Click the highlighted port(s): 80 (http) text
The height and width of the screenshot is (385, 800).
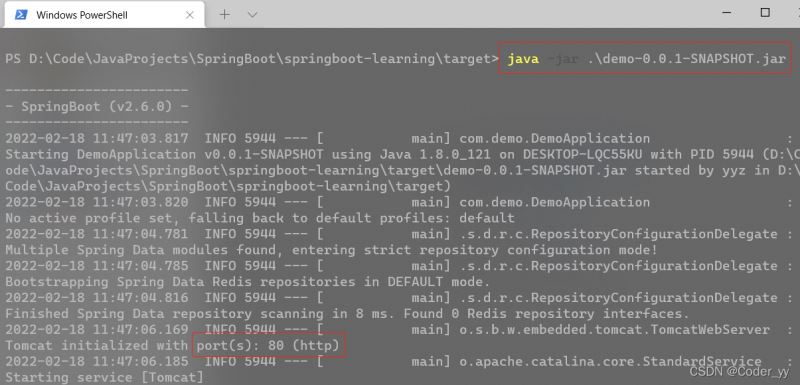268,346
